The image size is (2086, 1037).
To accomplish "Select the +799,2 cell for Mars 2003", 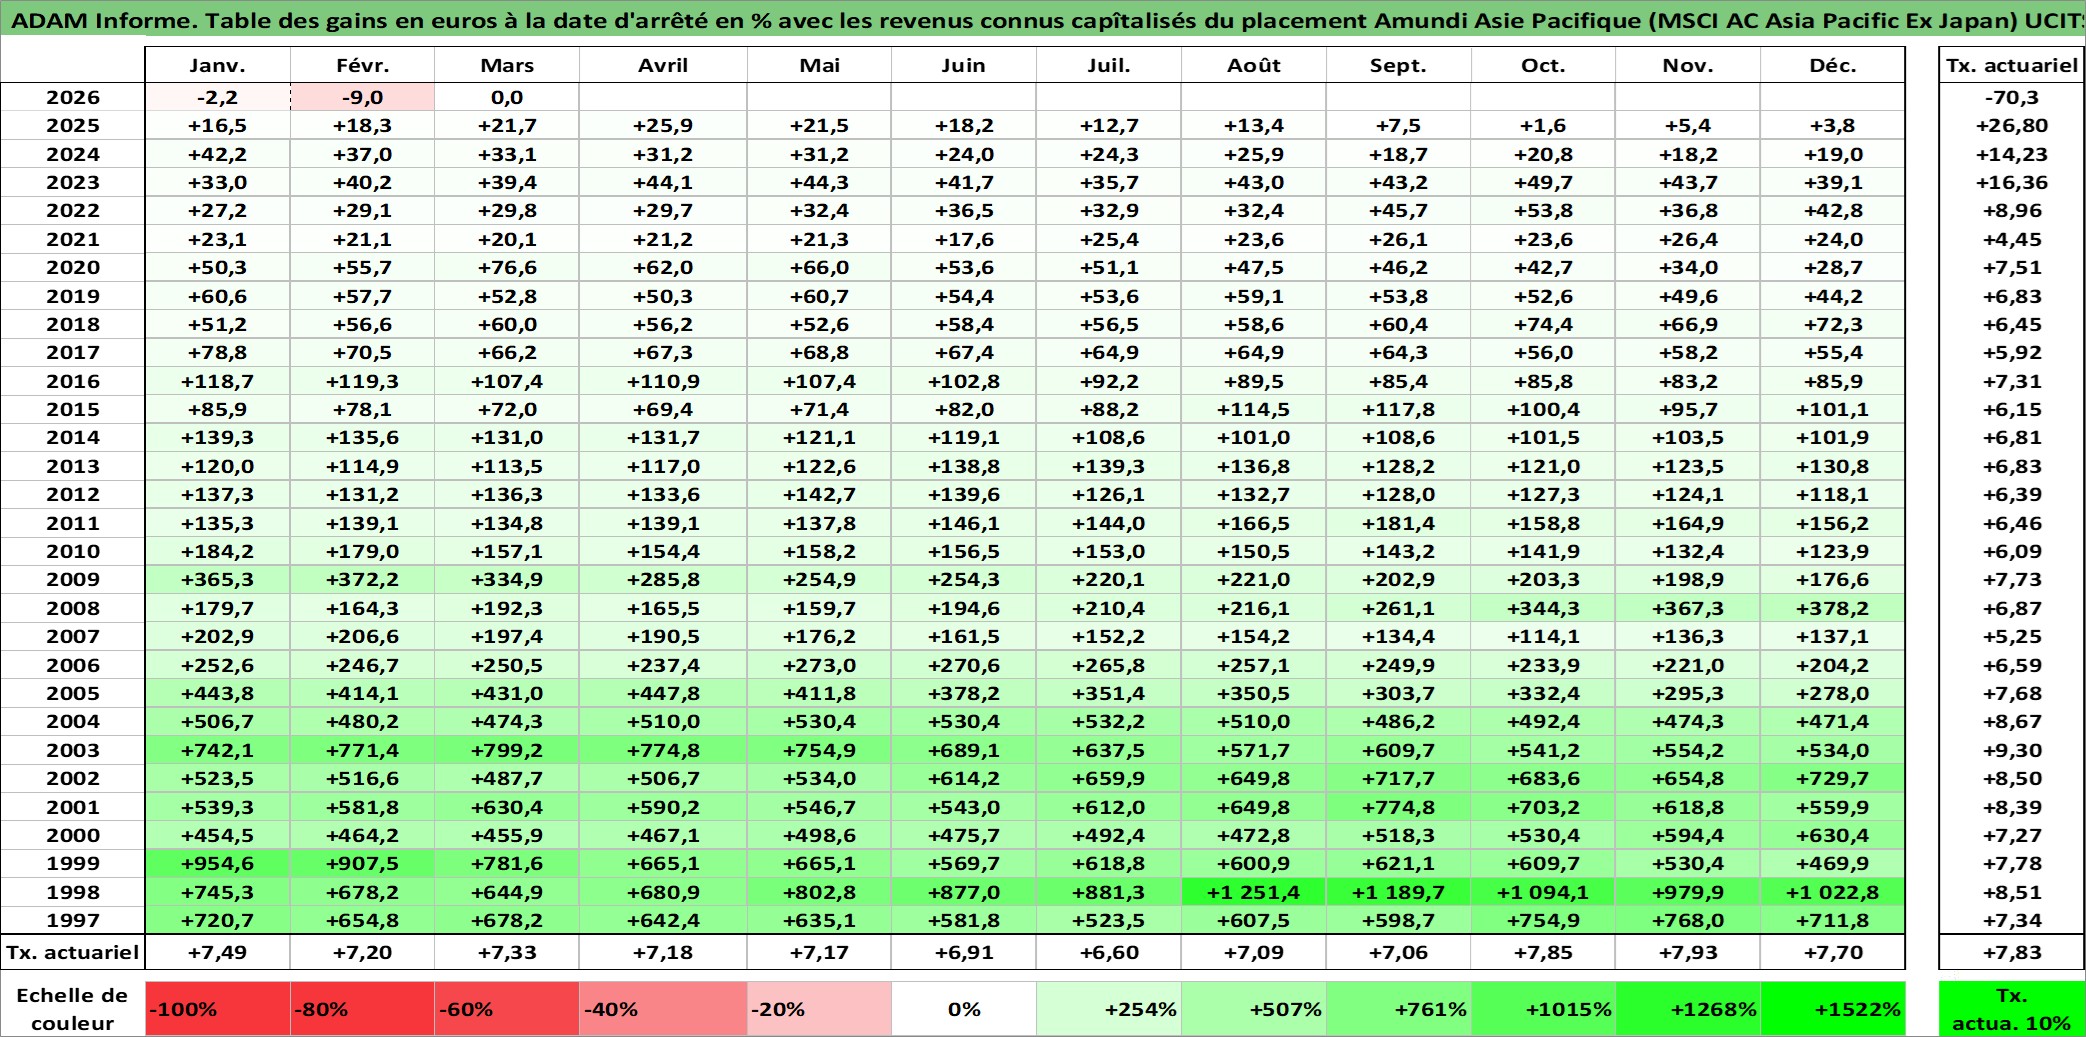I will (507, 750).
